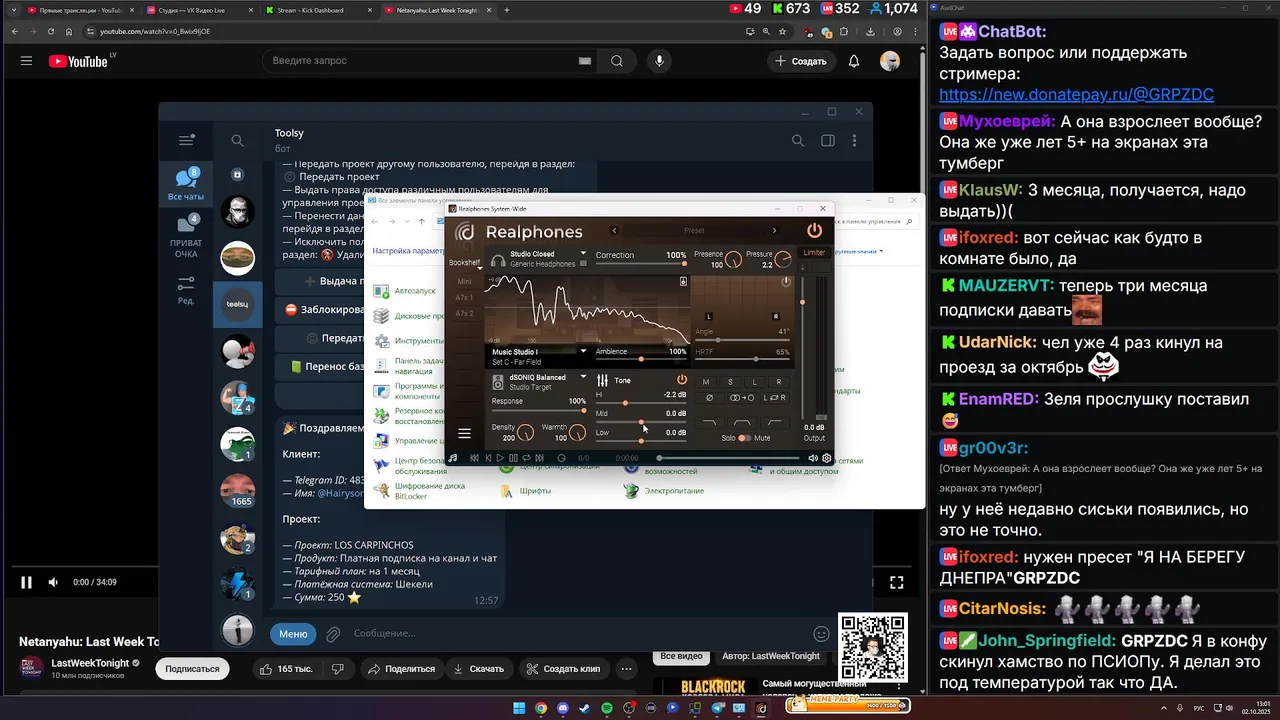This screenshot has height=720, width=1280.
Task: Open the YouTube guide hamburger menu
Action: (x=26, y=61)
